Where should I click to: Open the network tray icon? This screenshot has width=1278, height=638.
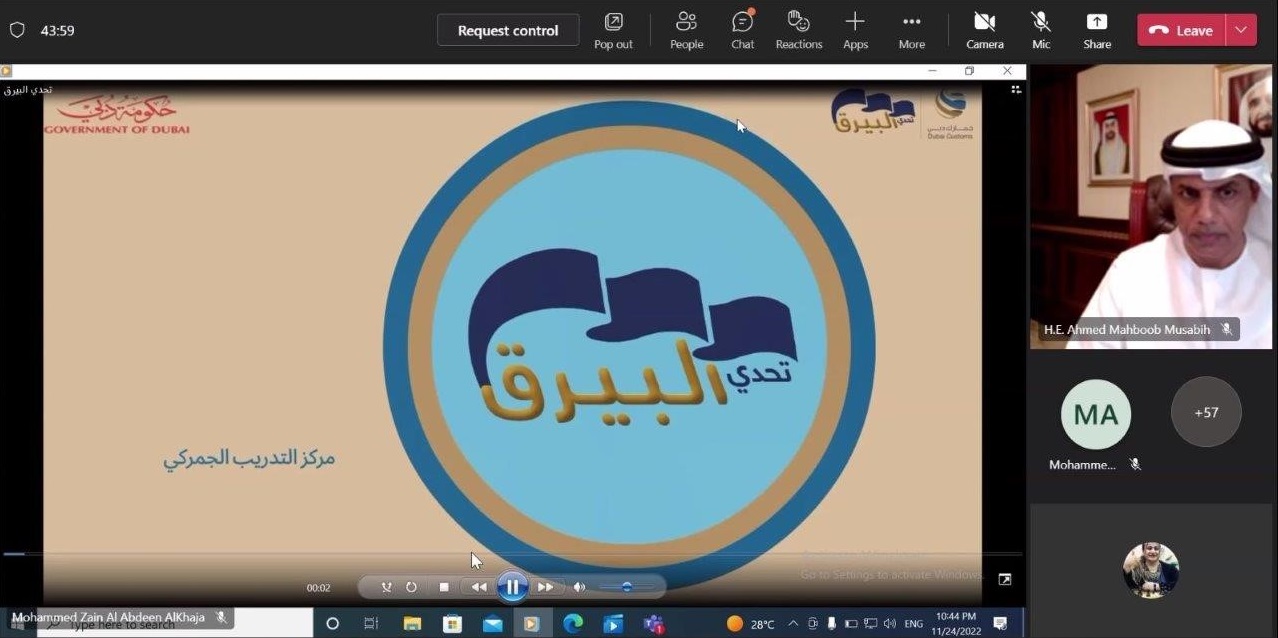[x=871, y=624]
